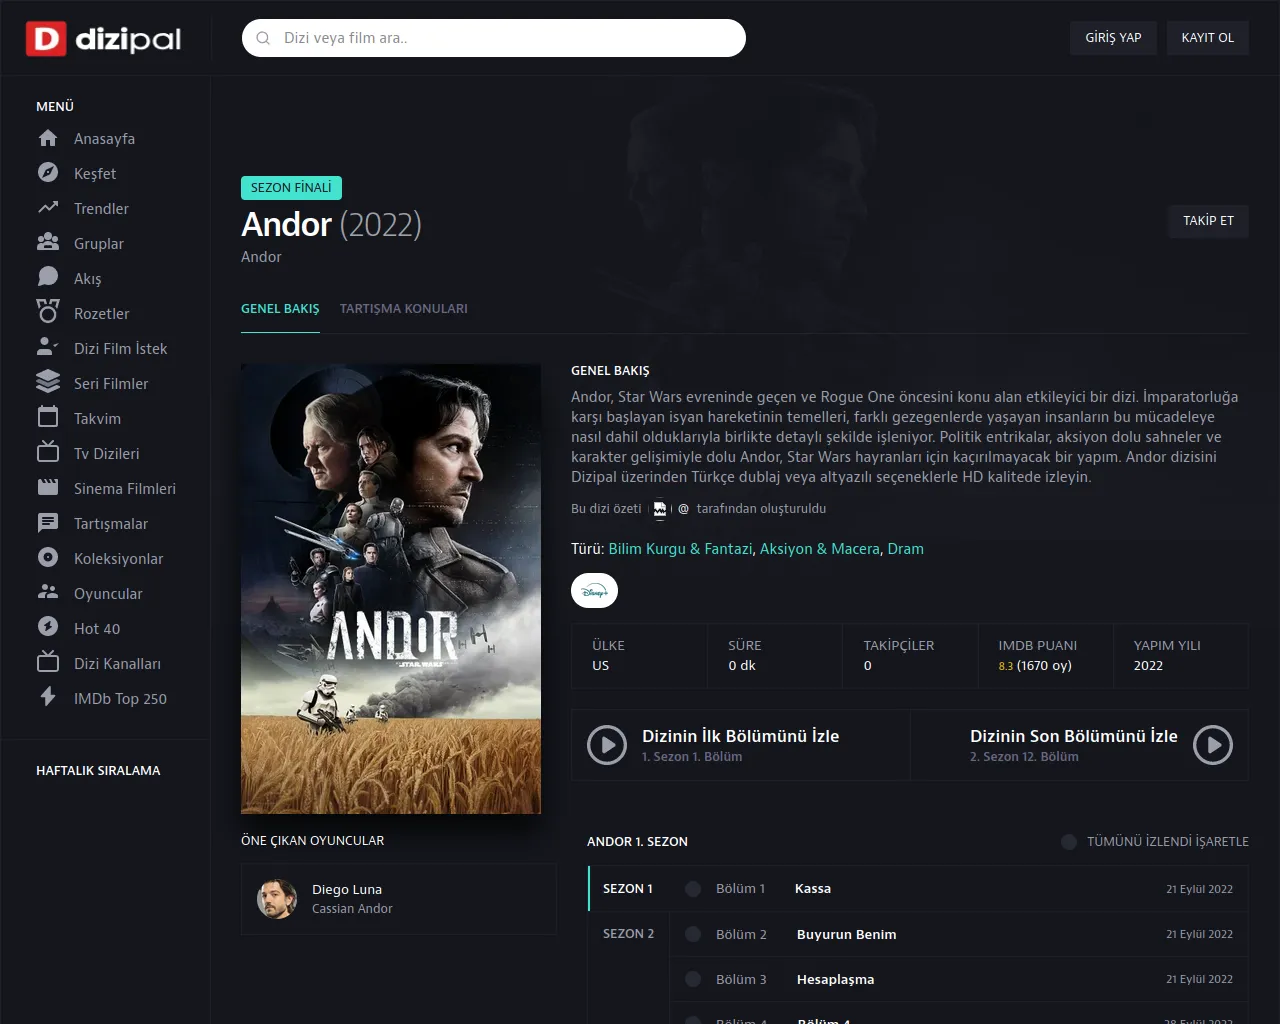Focus the Dizi veya film ara search field
This screenshot has width=1280, height=1024.
[494, 38]
